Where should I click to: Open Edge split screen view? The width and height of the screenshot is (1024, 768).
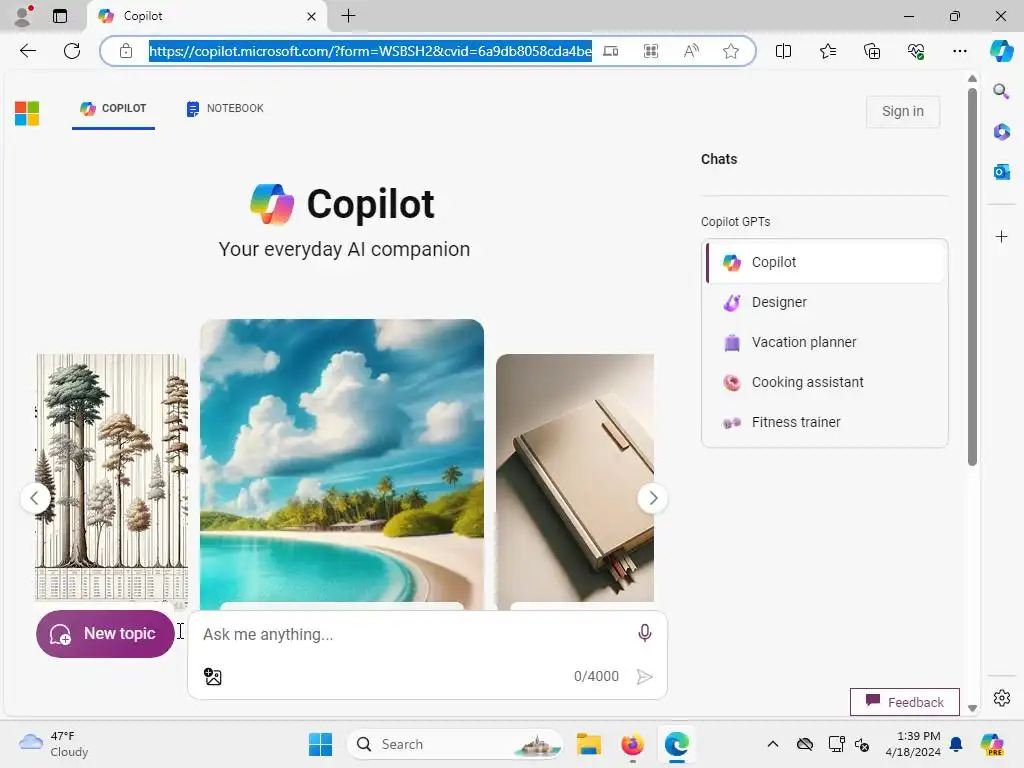783,51
